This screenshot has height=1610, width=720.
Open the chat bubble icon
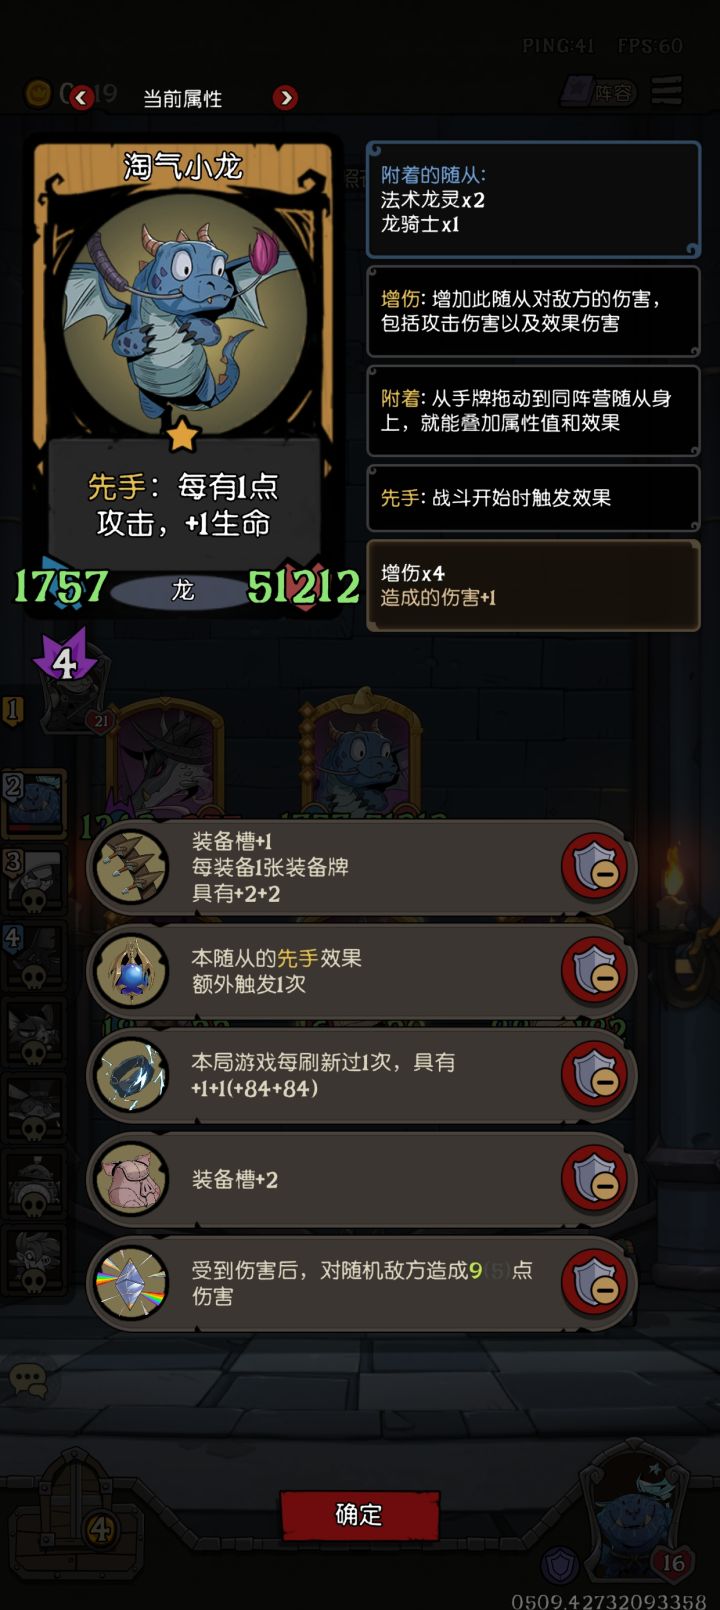coord(28,1381)
